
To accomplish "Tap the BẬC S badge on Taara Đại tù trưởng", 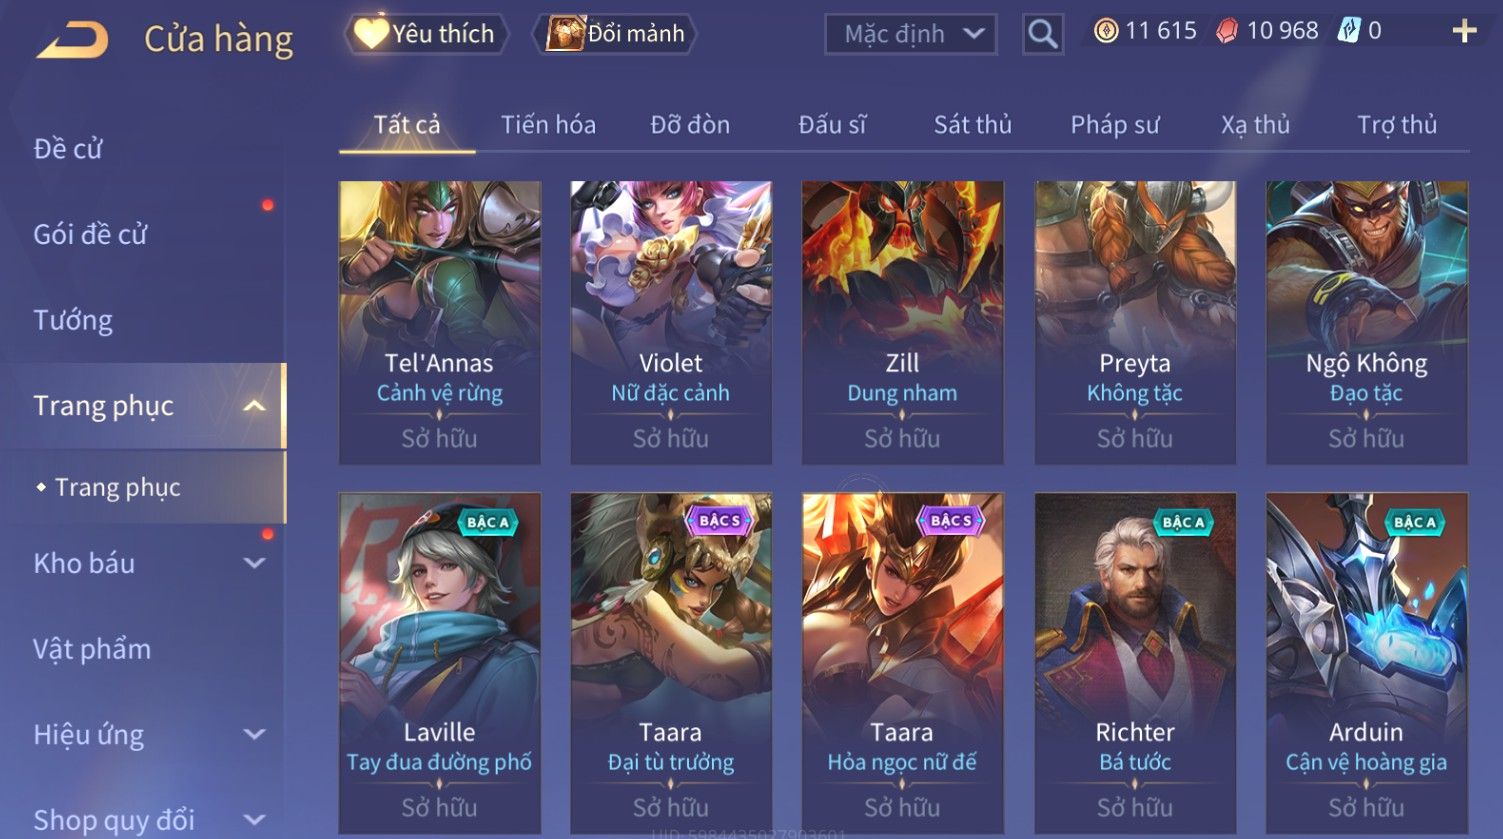I will pyautogui.click(x=719, y=520).
